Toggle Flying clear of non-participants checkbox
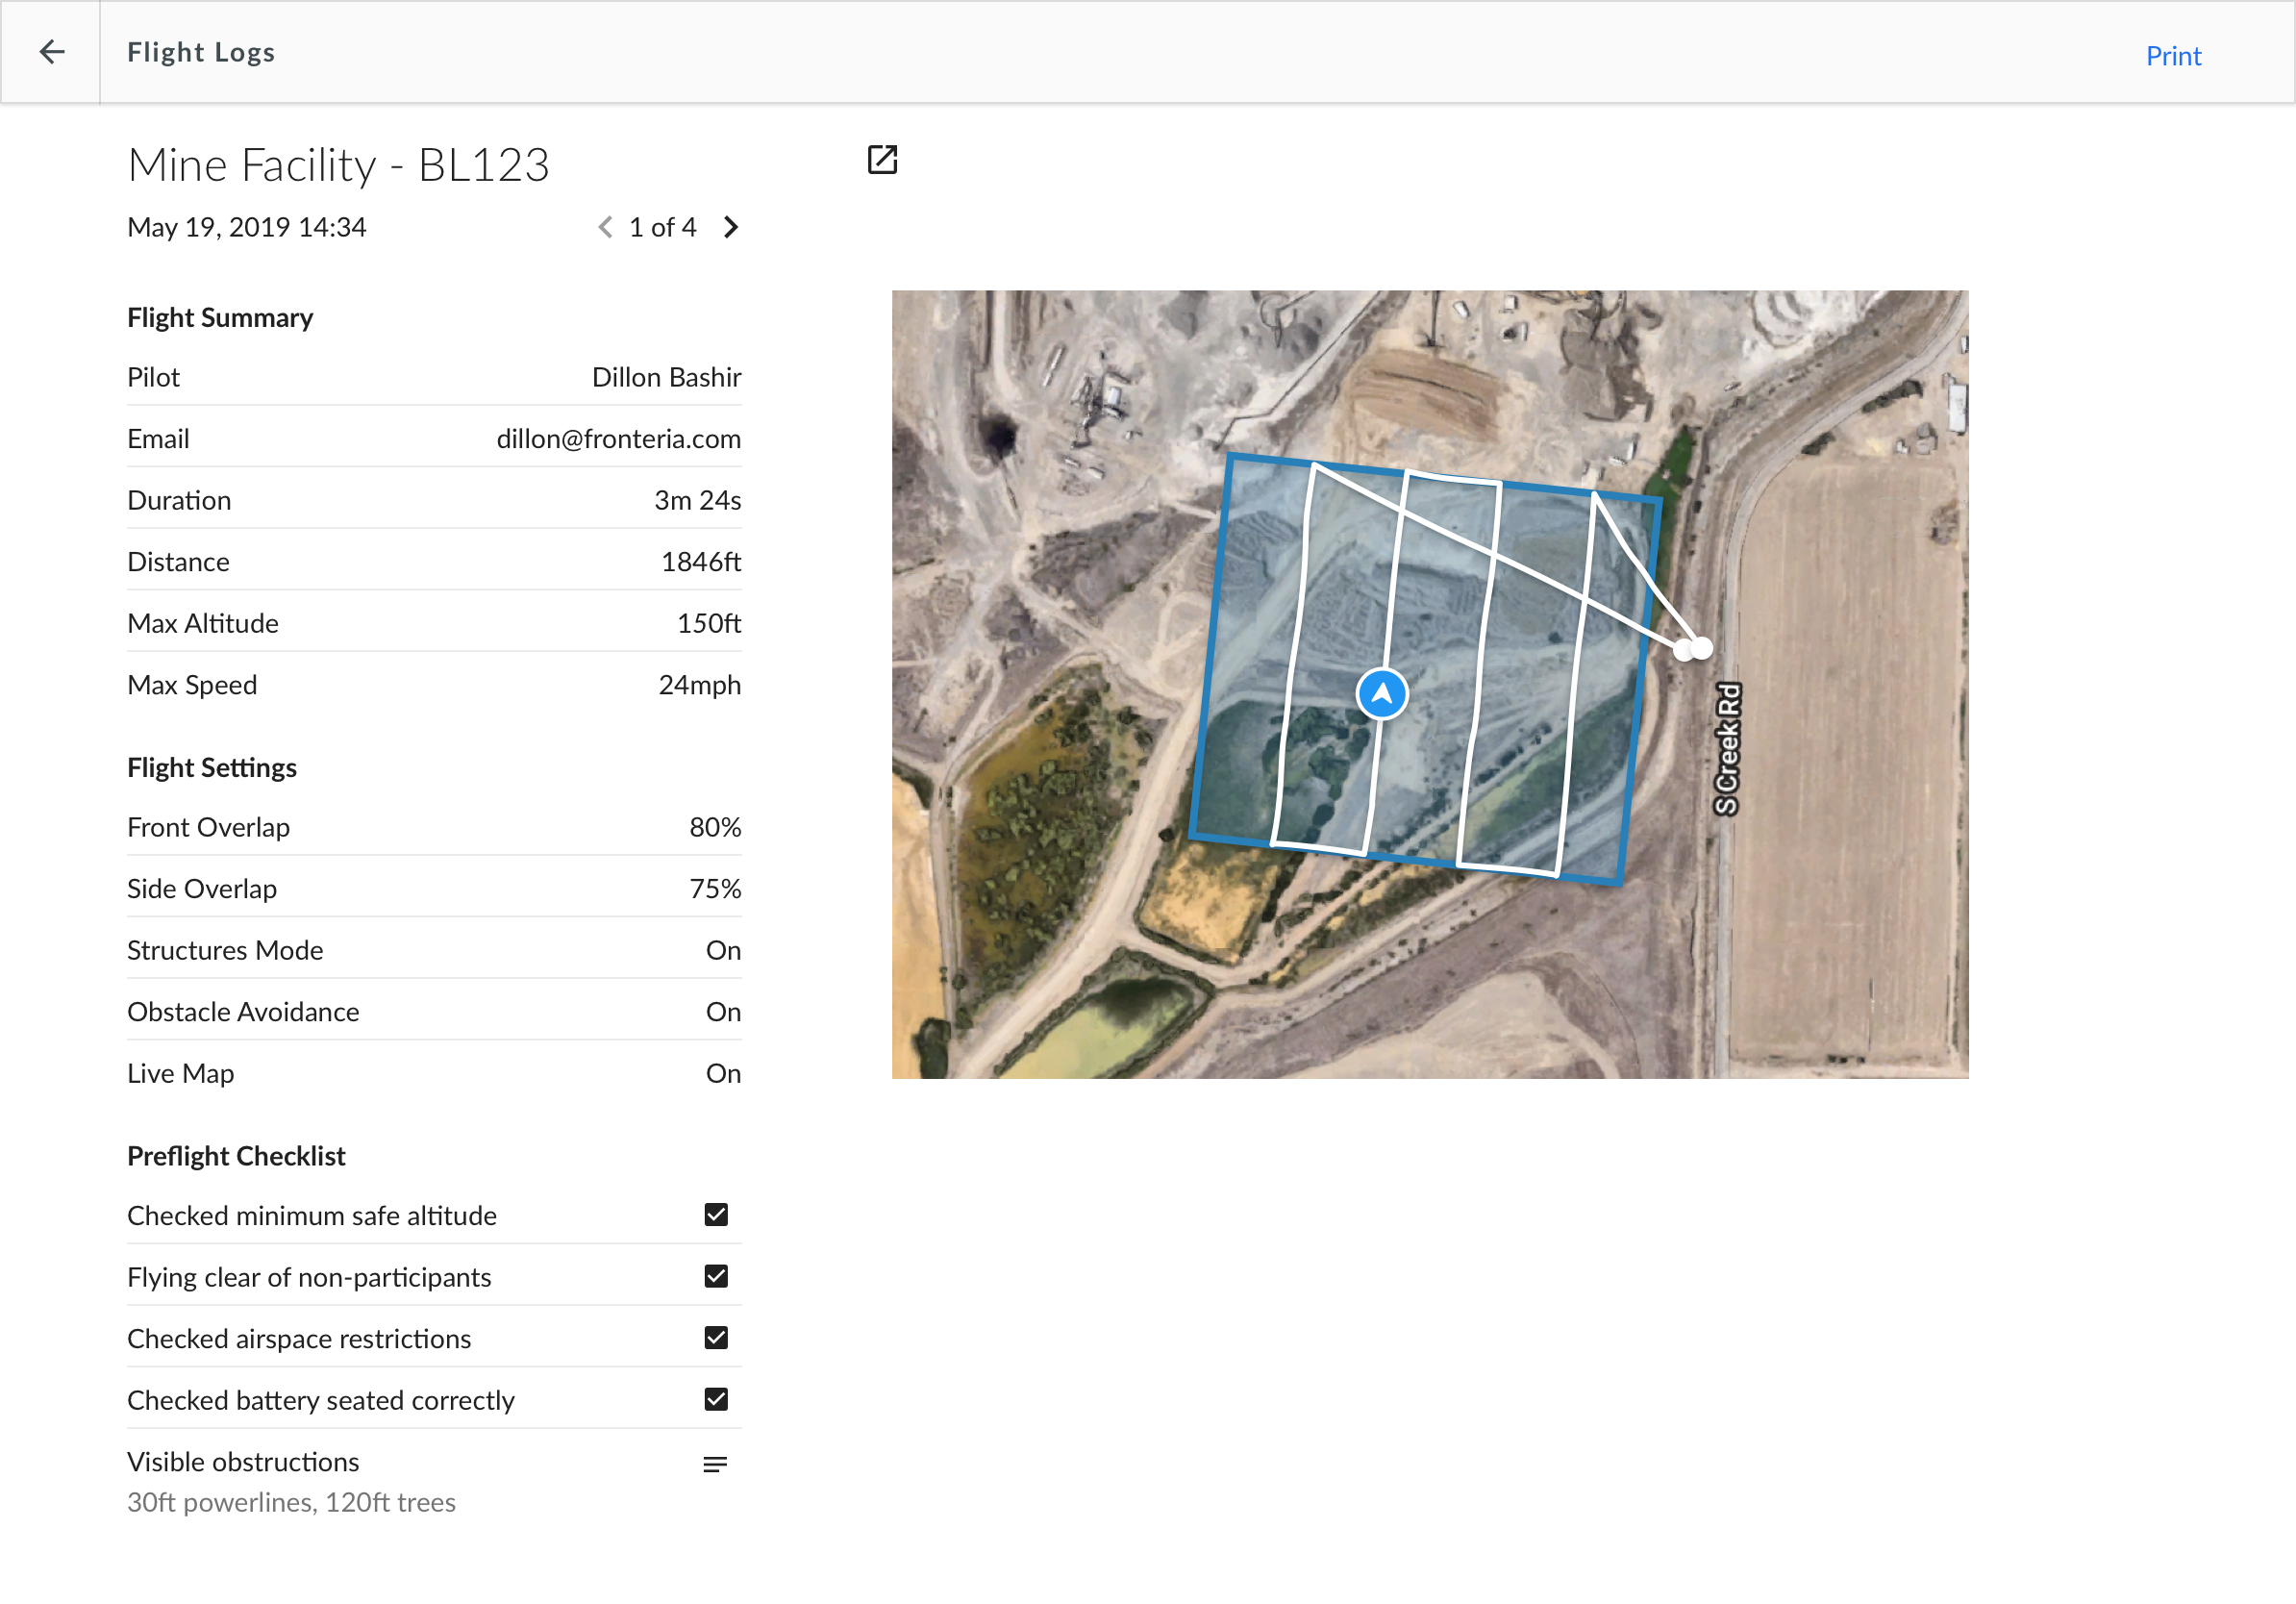The height and width of the screenshot is (1604, 2296). [716, 1276]
